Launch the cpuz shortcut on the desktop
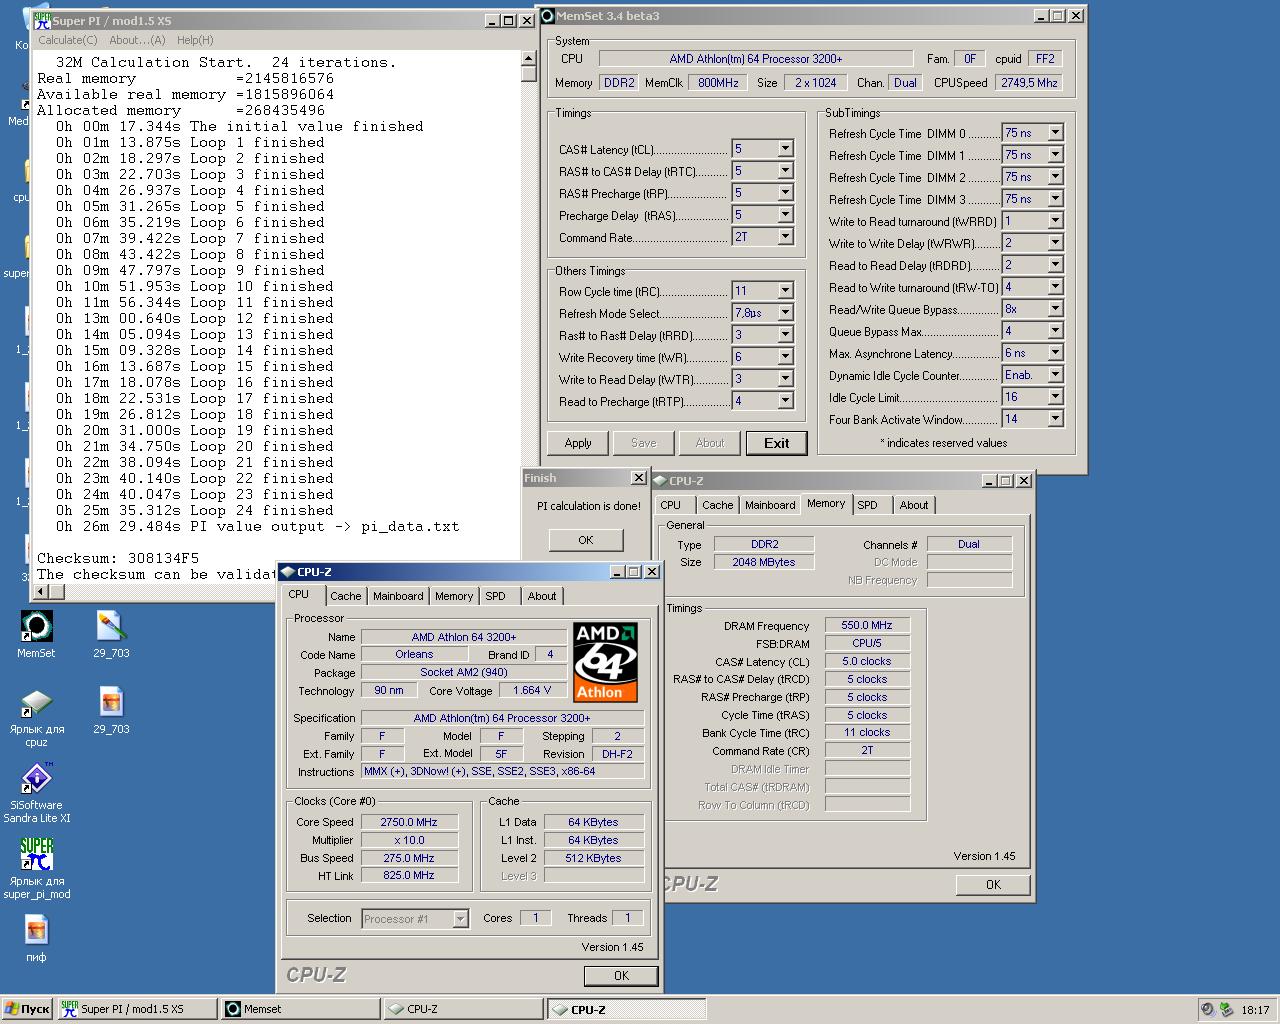This screenshot has width=1280, height=1024. [36, 703]
